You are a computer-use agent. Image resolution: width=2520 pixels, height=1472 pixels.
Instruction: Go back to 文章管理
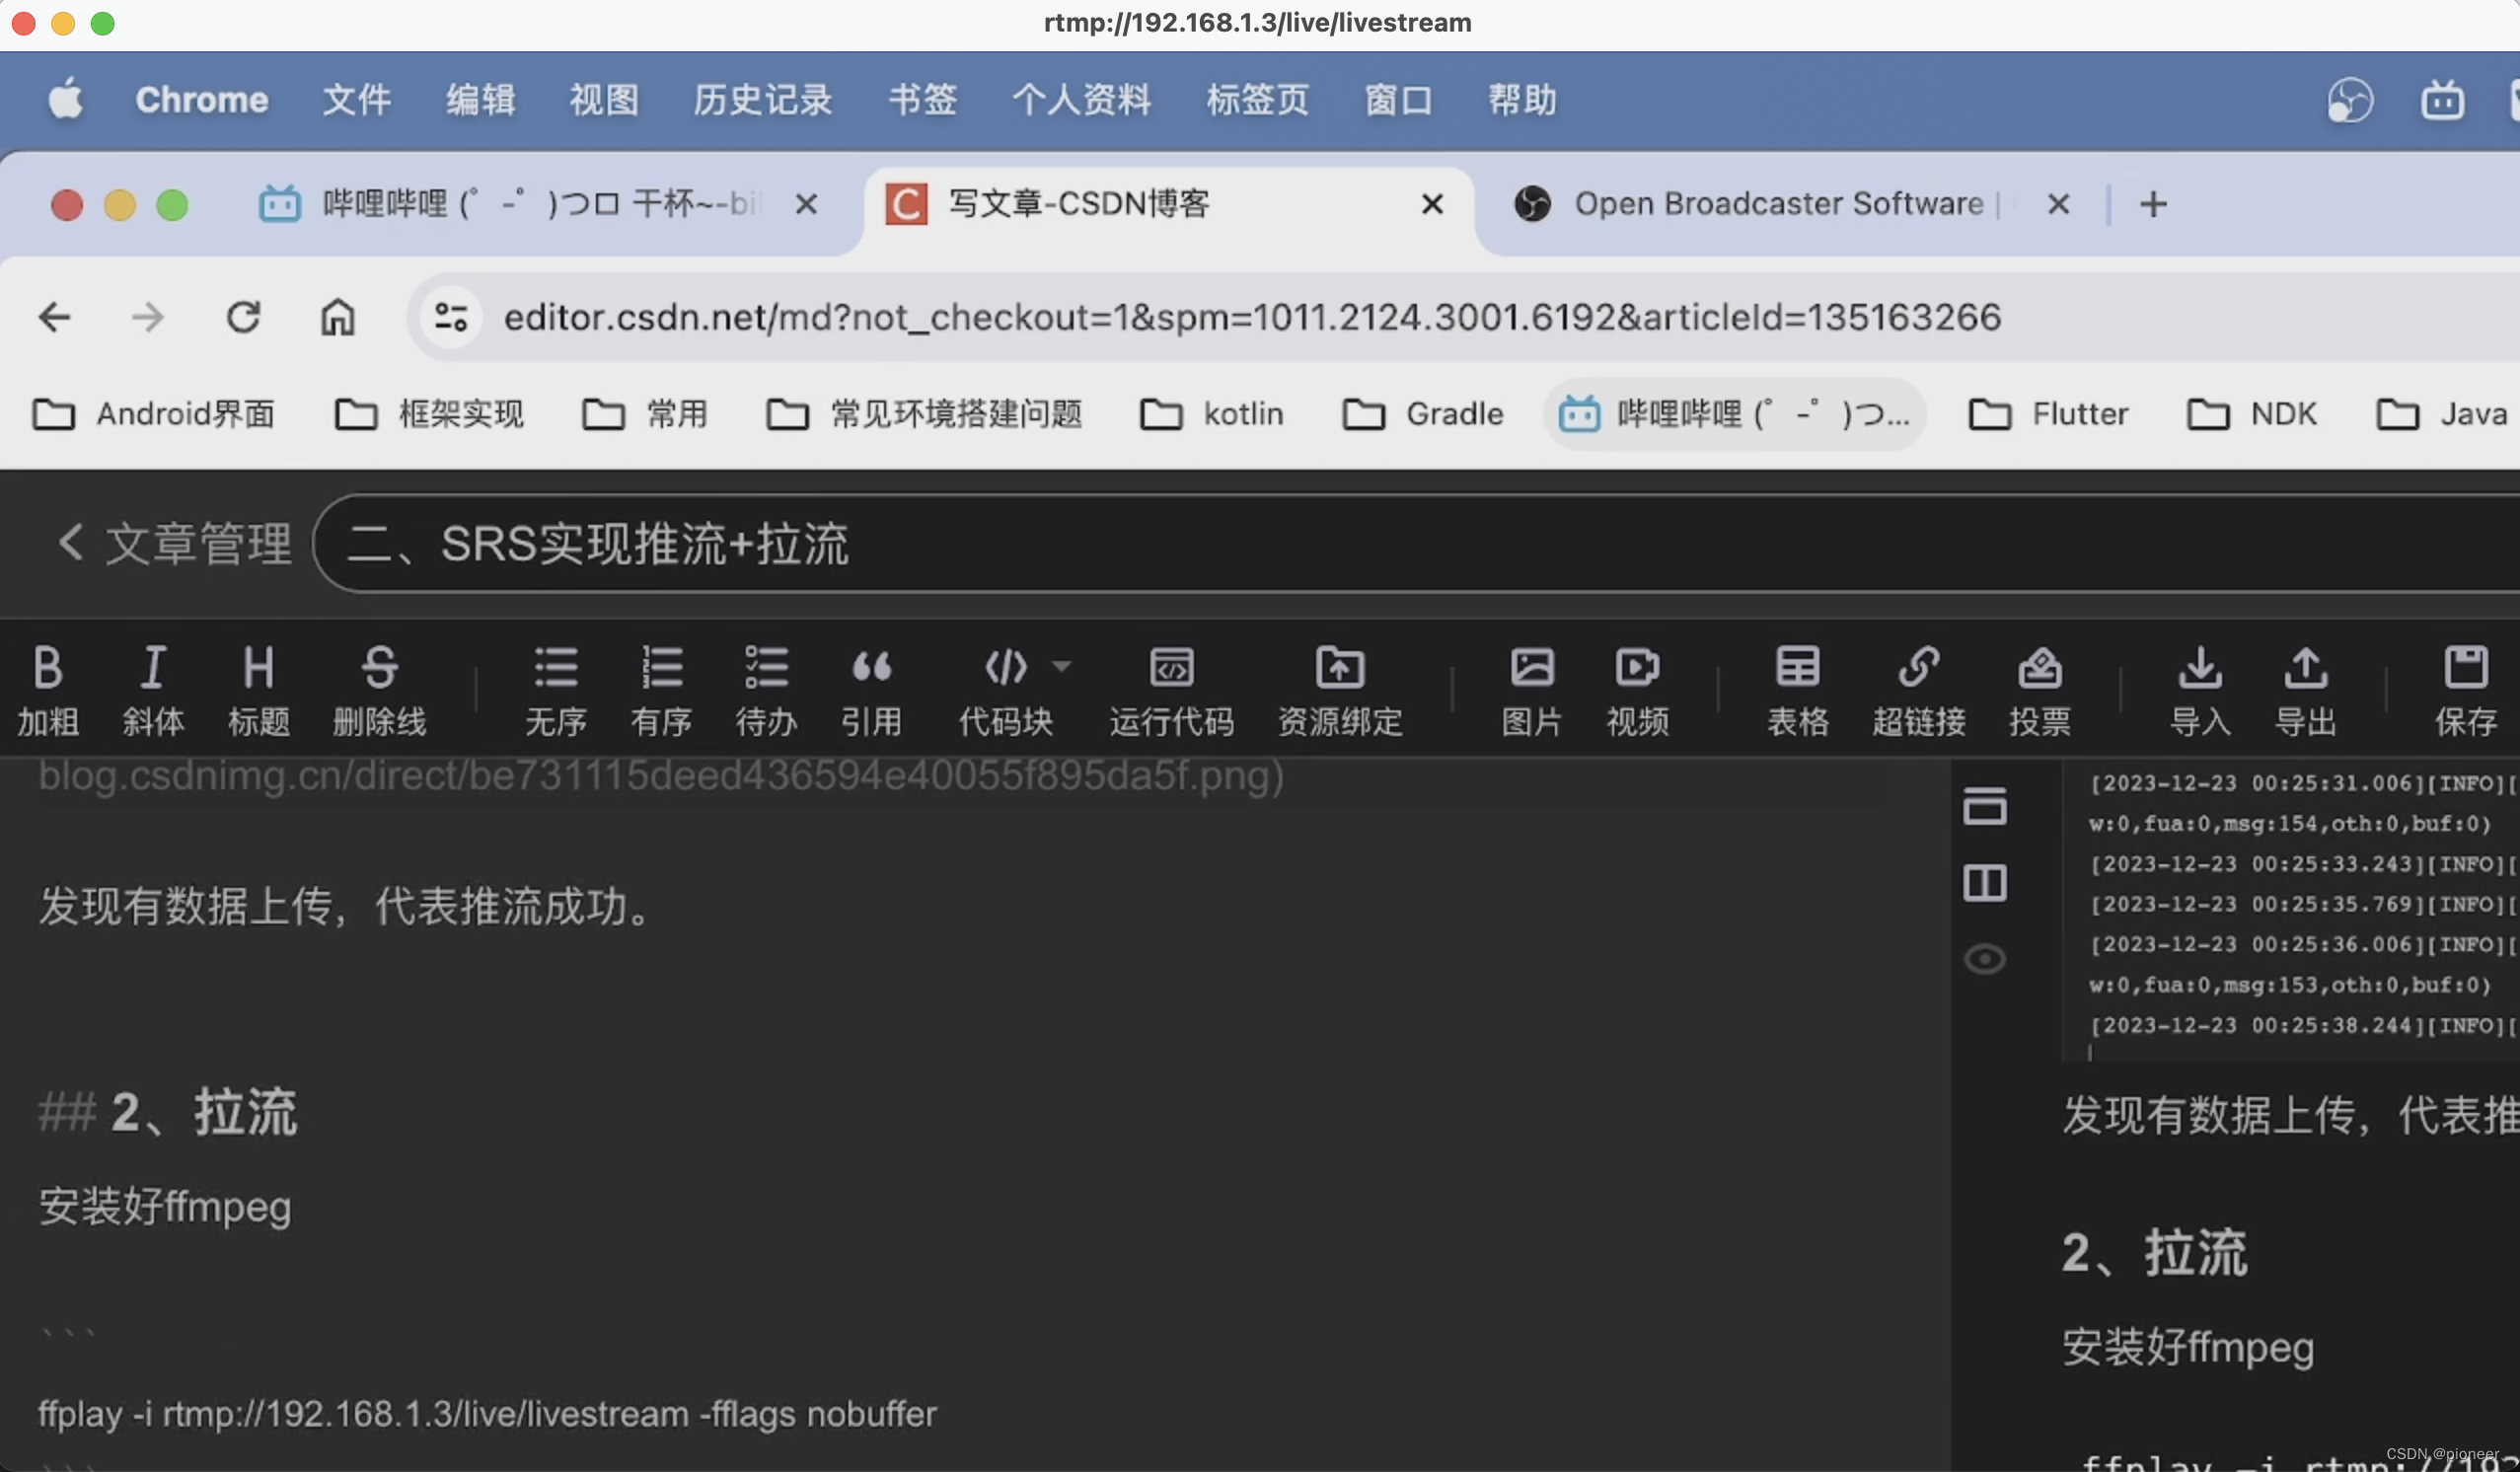[174, 544]
